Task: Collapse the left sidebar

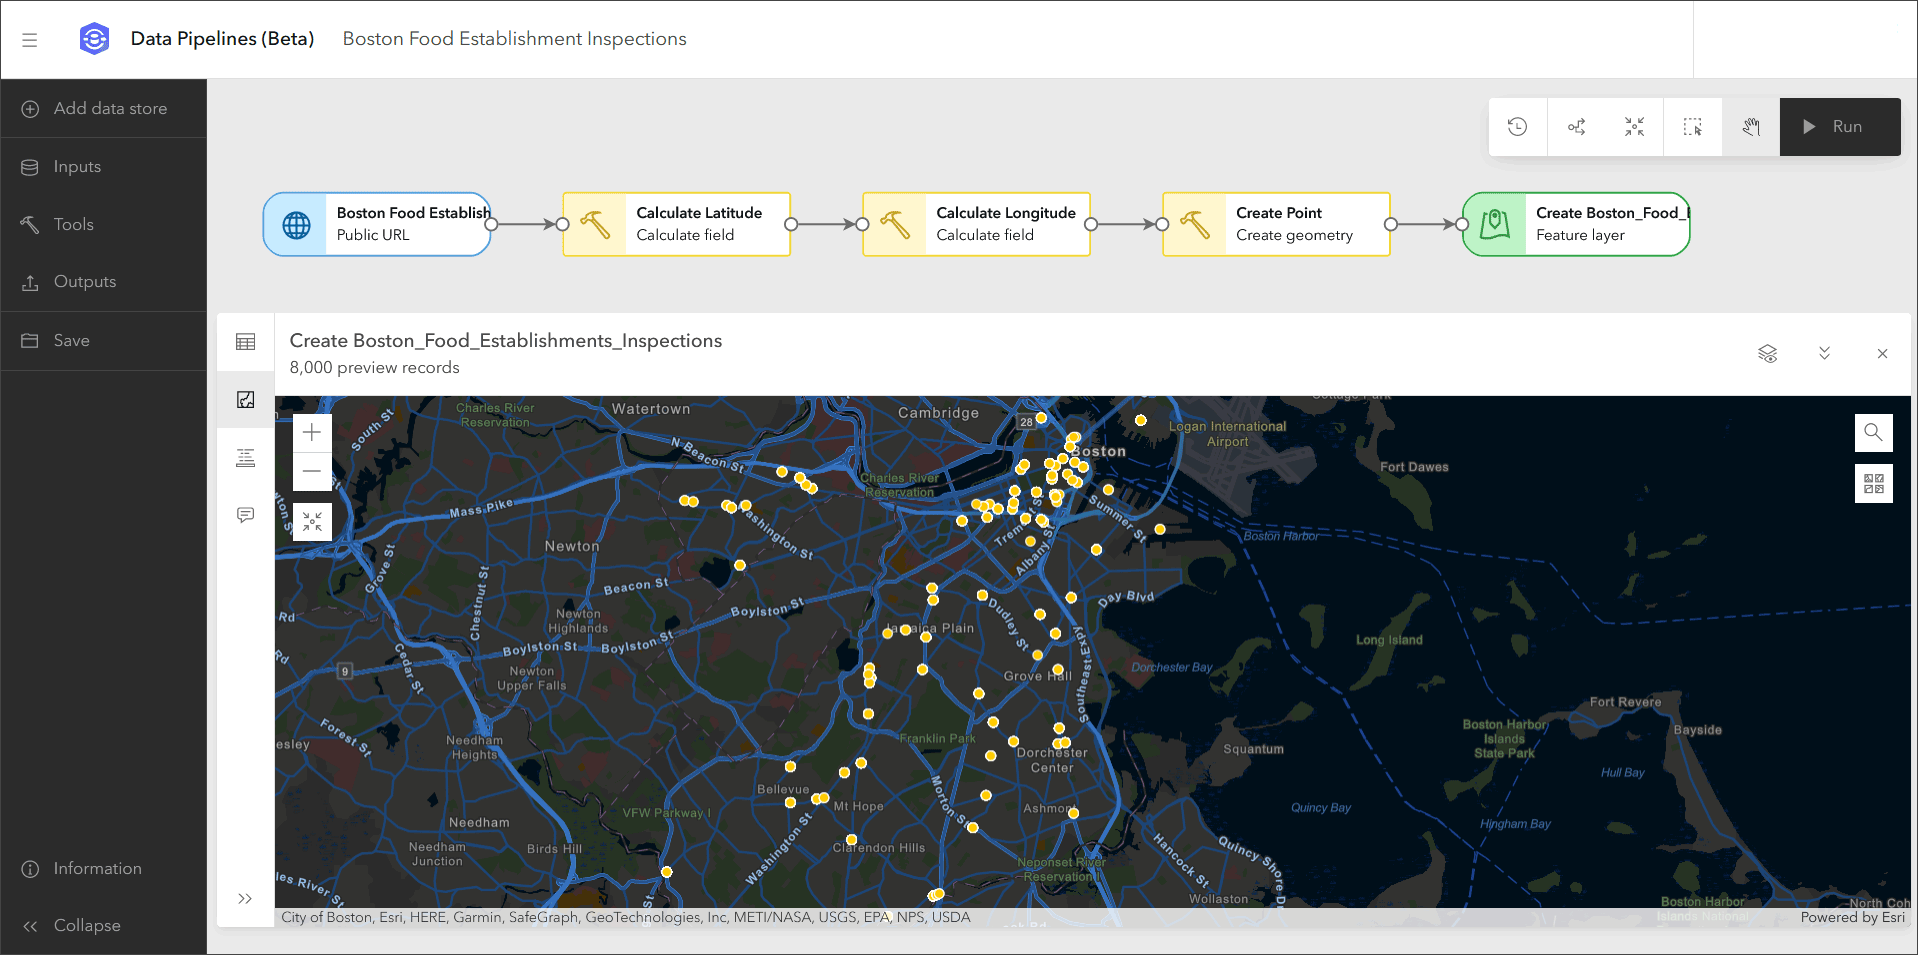Action: click(x=86, y=926)
